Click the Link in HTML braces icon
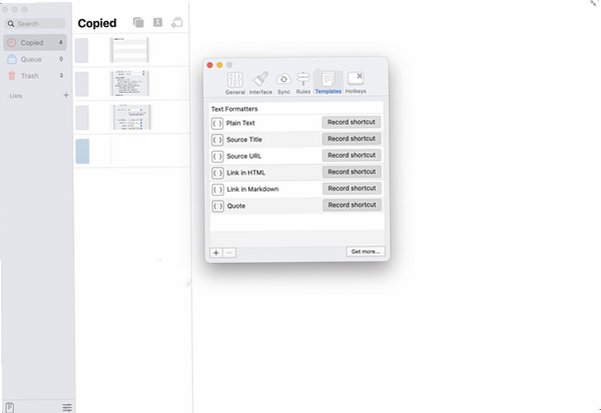Image resolution: width=601 pixels, height=413 pixels. [x=217, y=173]
